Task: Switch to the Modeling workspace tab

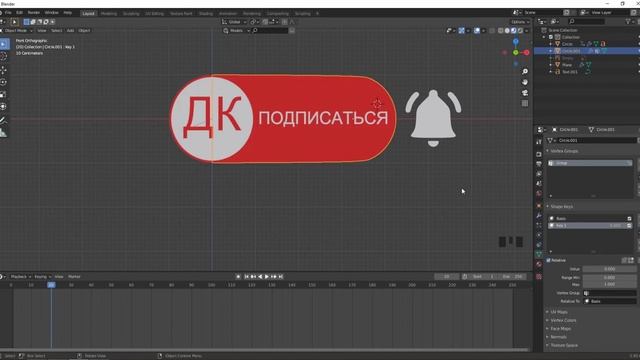Action: [x=109, y=13]
